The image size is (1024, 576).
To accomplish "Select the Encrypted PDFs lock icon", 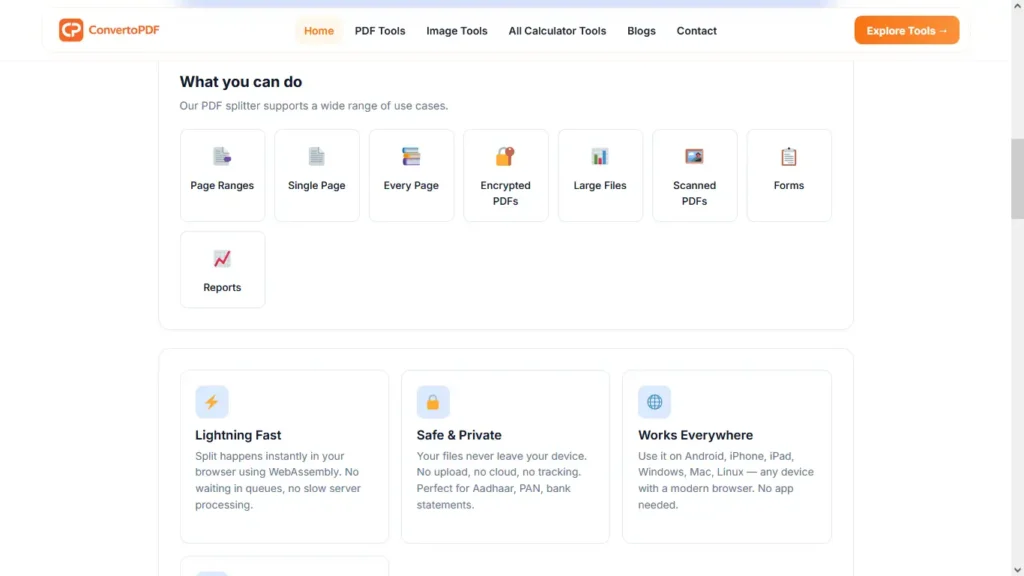I will tap(505, 157).
